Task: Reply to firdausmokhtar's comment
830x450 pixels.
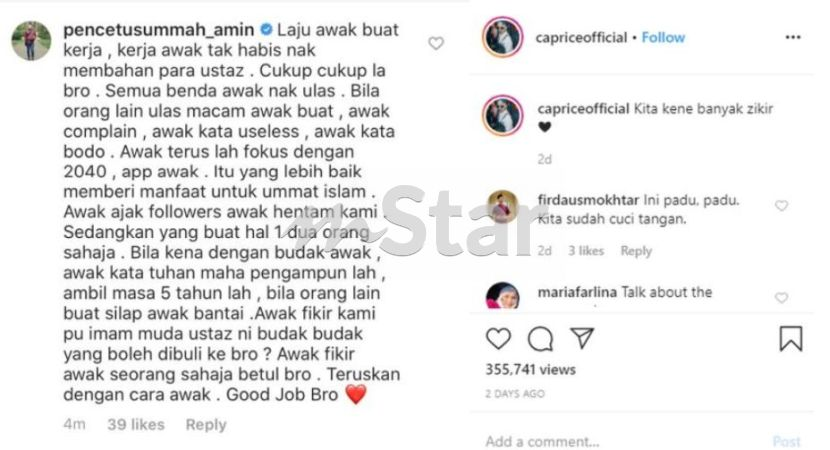Action: [x=636, y=251]
